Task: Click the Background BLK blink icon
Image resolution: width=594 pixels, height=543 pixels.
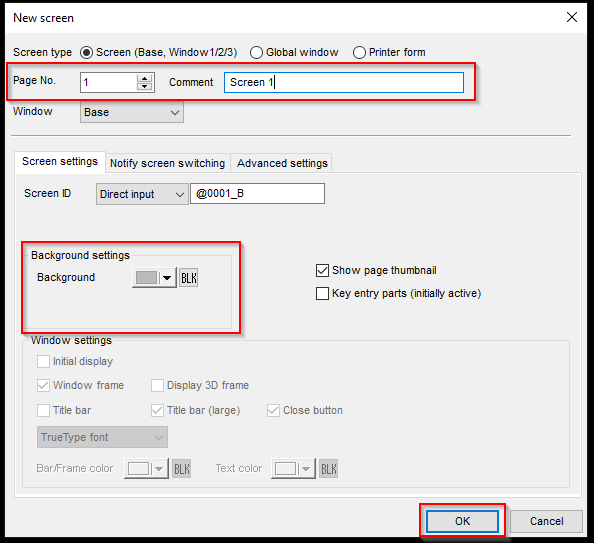Action: pos(189,278)
